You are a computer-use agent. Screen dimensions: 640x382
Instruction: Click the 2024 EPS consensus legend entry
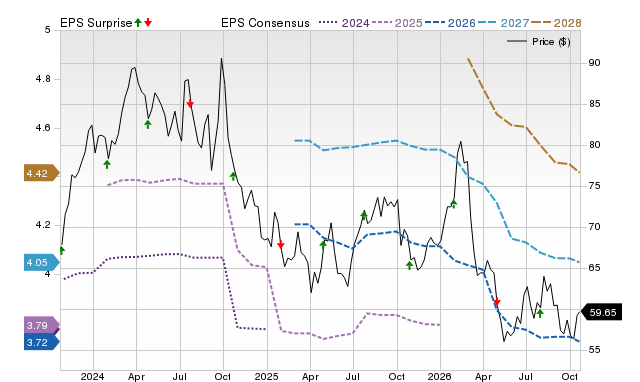click(344, 23)
